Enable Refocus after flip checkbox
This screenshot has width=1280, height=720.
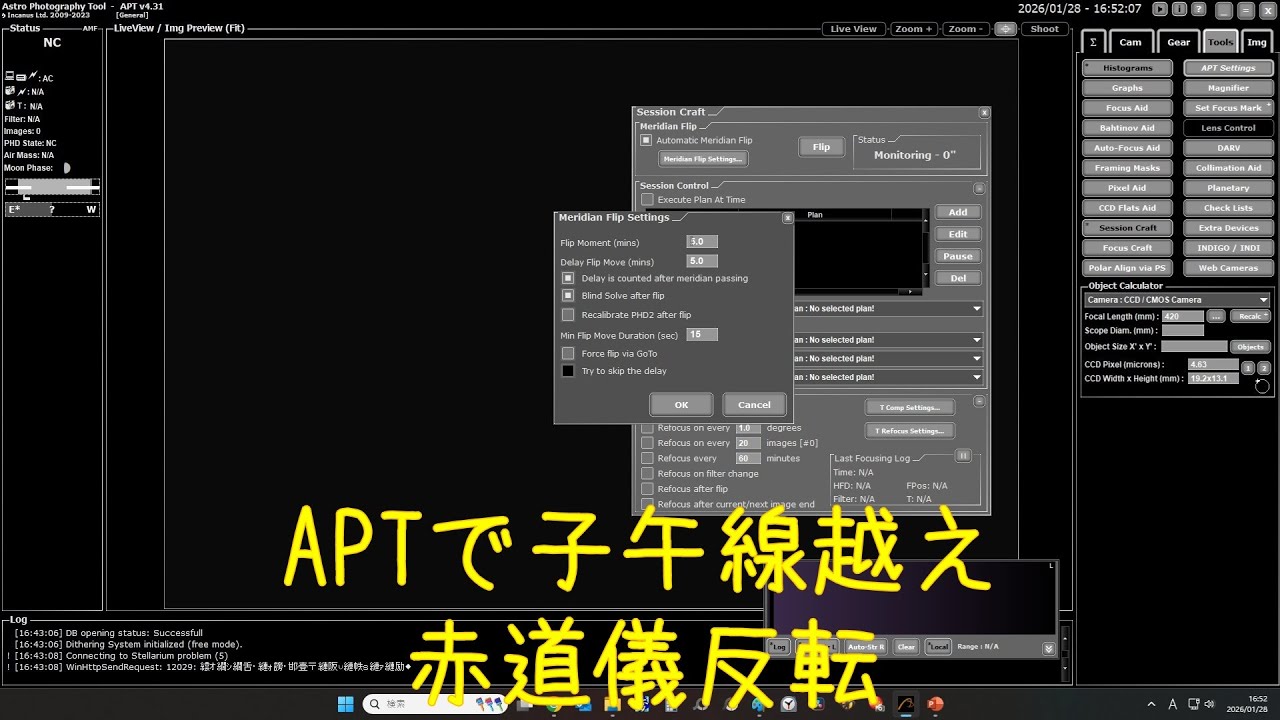647,489
